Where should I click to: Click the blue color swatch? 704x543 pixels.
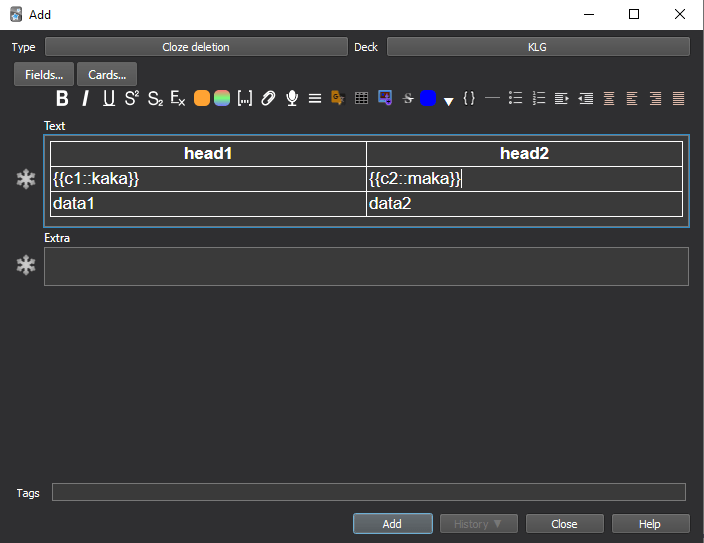428,98
